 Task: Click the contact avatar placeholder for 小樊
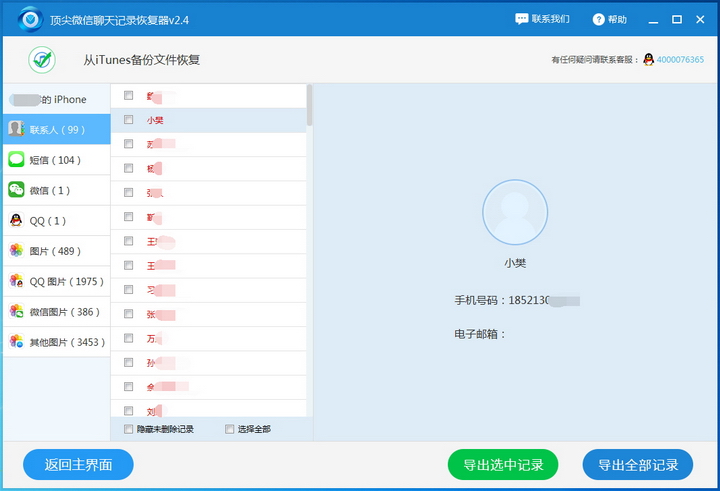point(515,212)
